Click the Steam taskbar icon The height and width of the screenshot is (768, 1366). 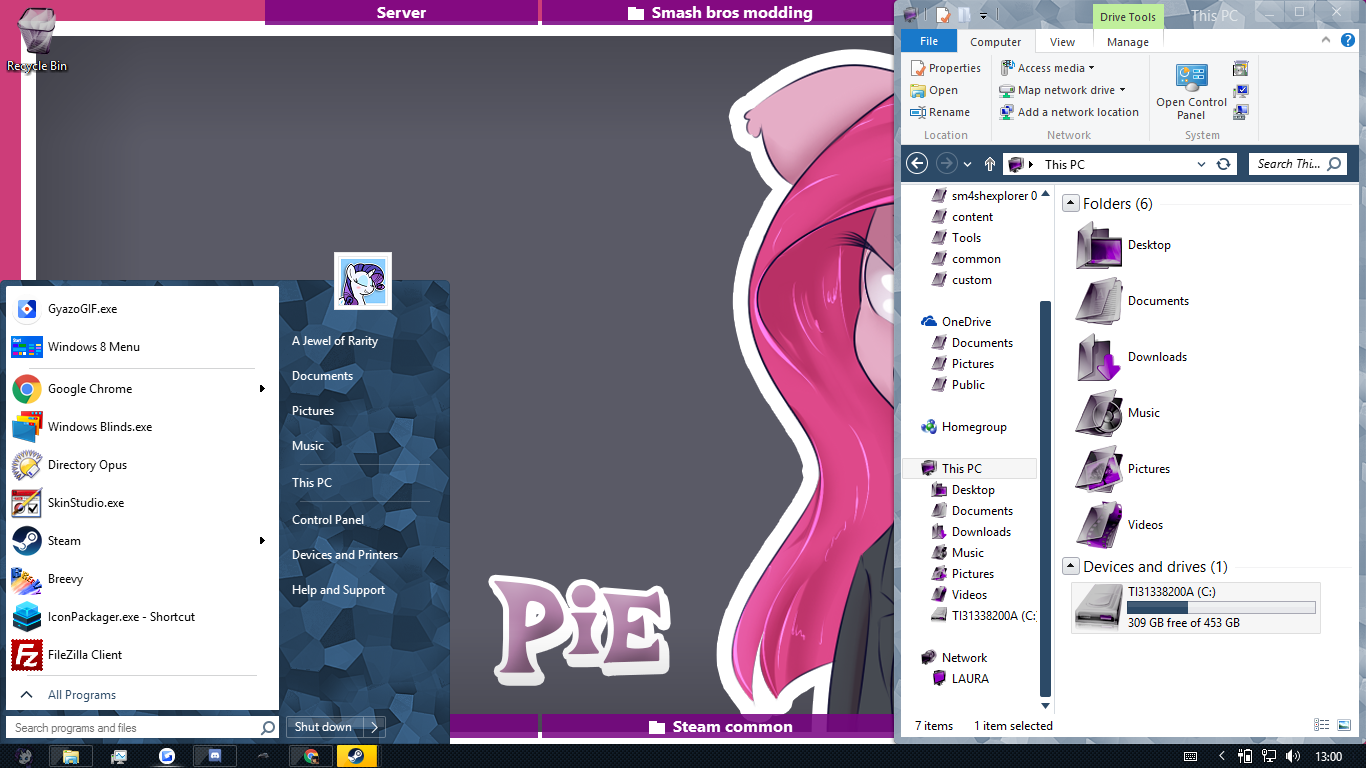click(356, 756)
